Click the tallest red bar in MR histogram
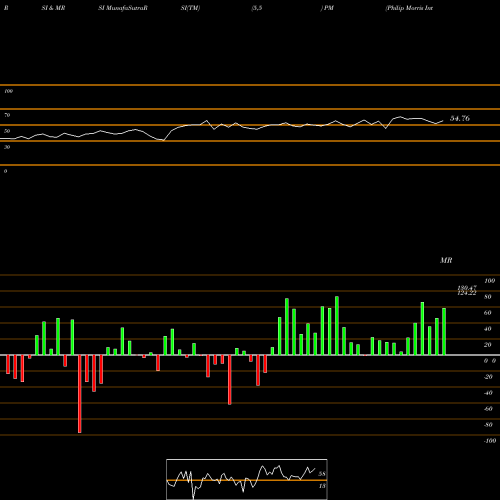 80,394
